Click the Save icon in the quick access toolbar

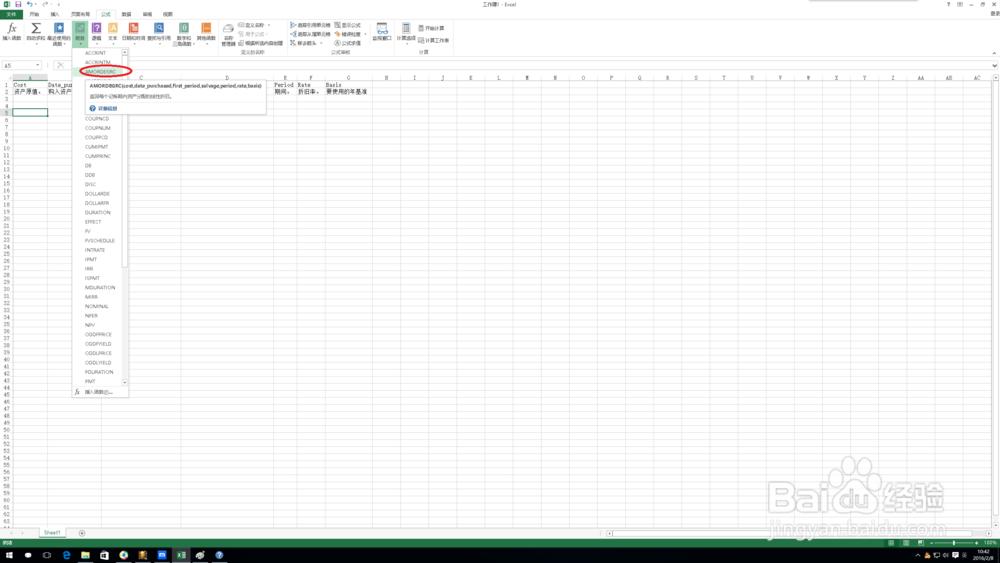pyautogui.click(x=18, y=4)
